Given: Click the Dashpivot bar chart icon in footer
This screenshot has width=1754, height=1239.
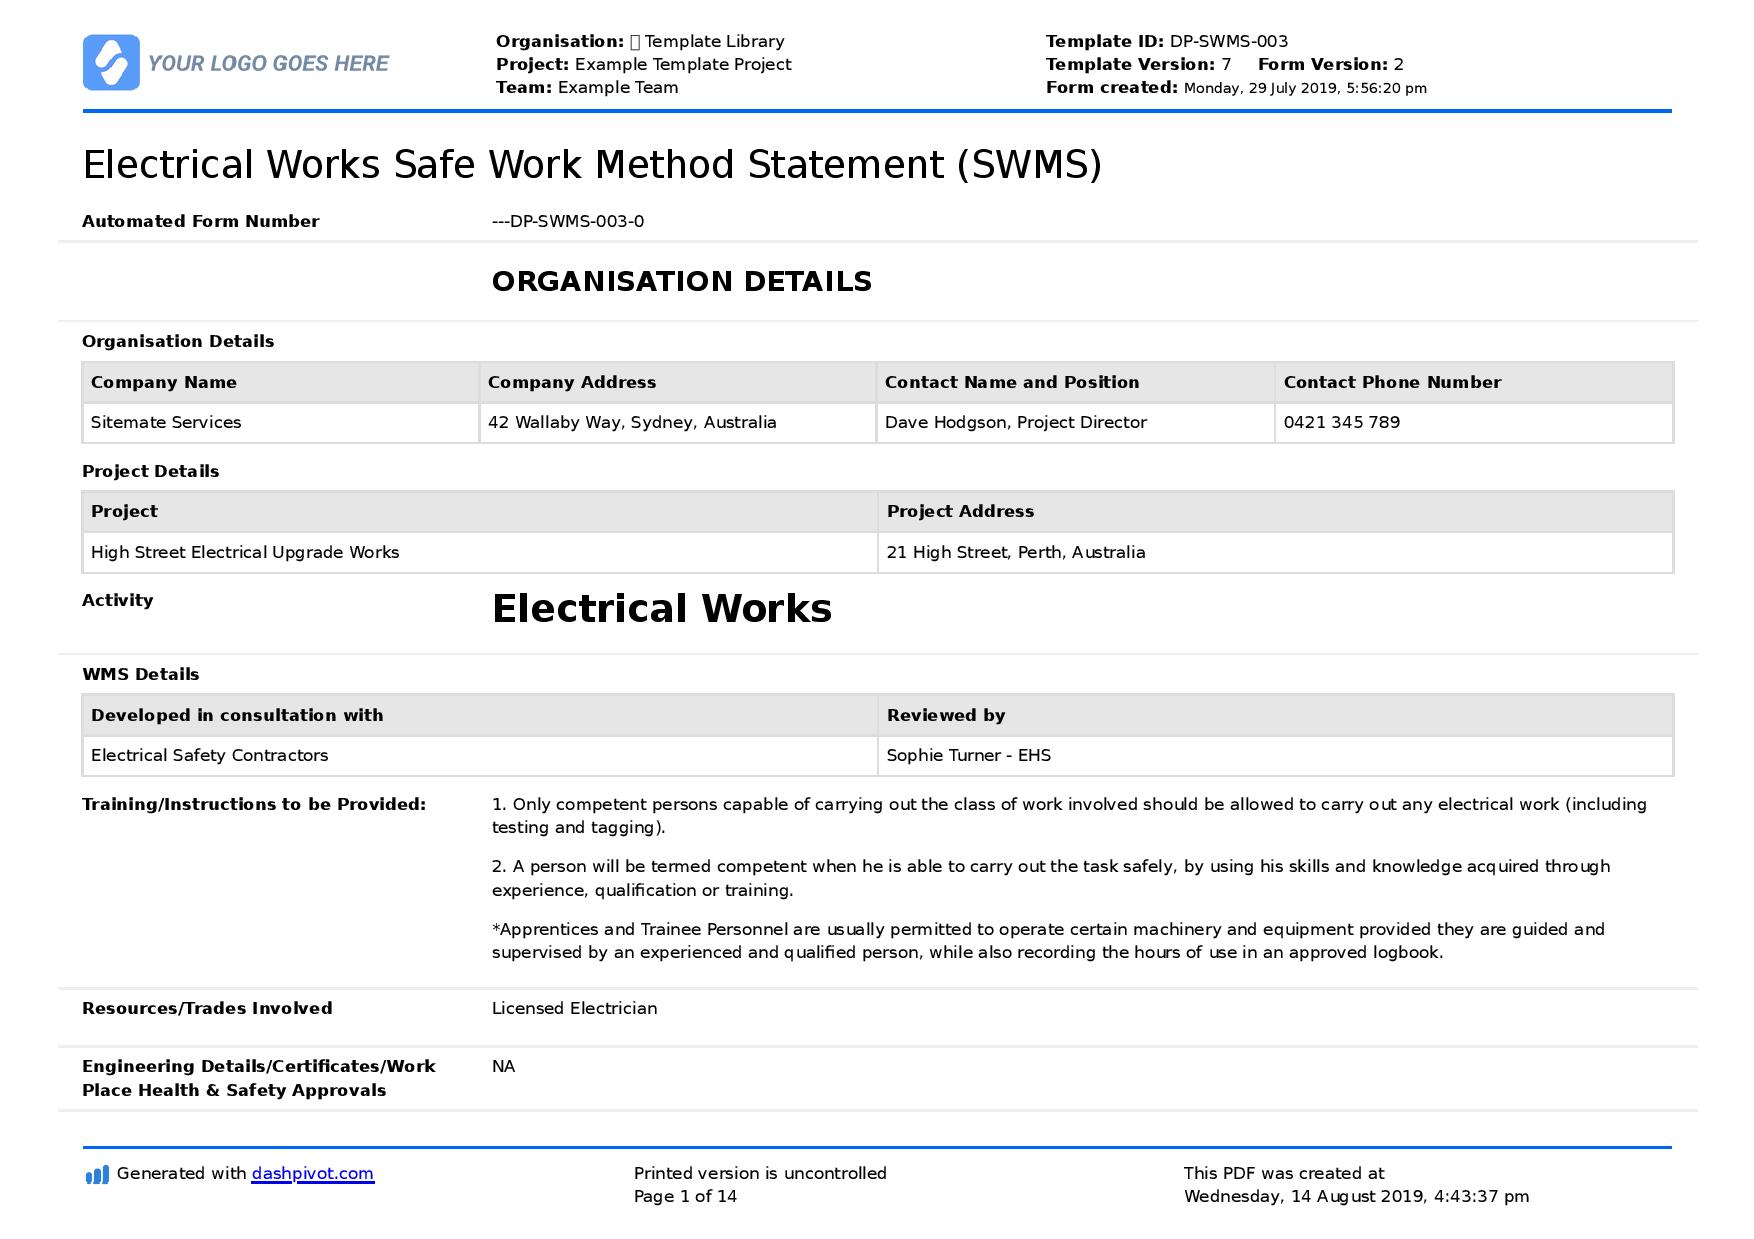Looking at the screenshot, I should 97,1175.
